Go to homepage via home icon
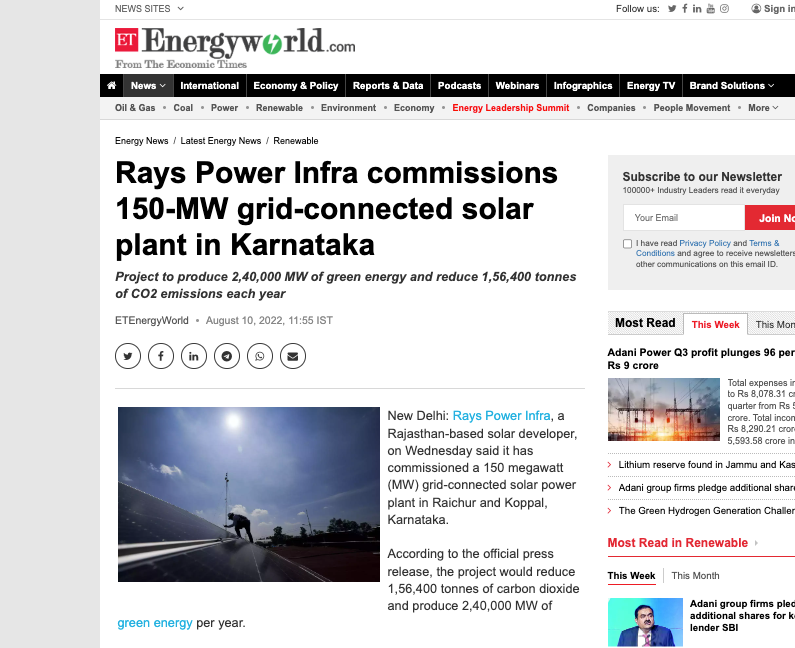The height and width of the screenshot is (648, 795). [112, 86]
